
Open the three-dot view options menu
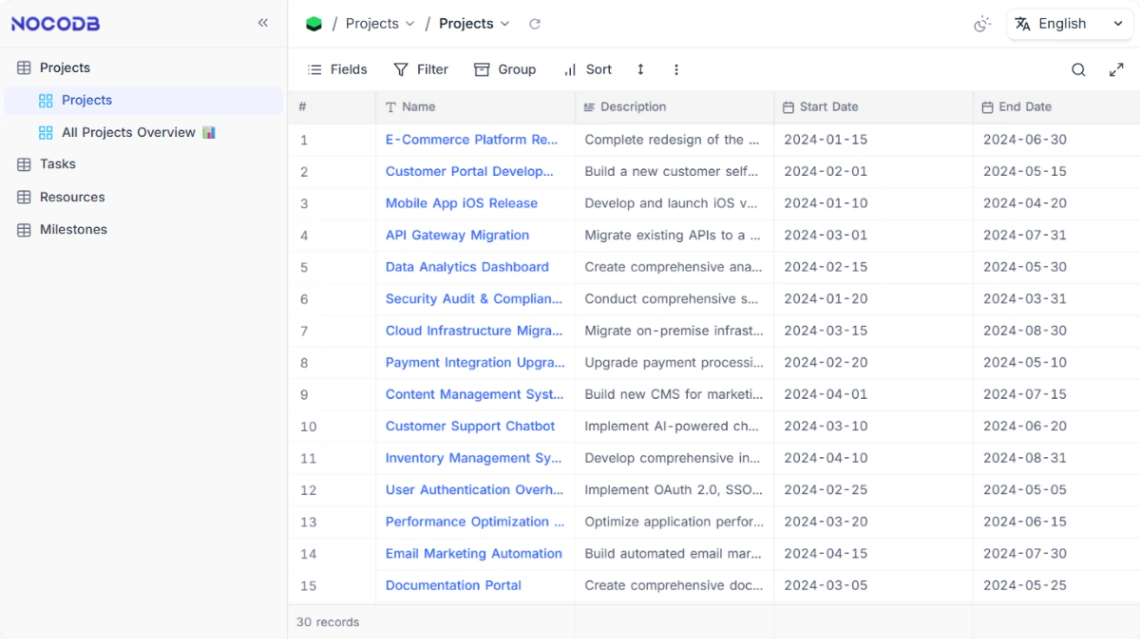tap(675, 69)
